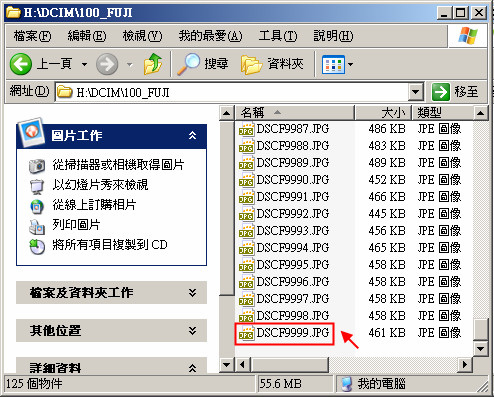
Task: Click the JPG icon of DSCF9995.JPG
Action: click(x=246, y=265)
